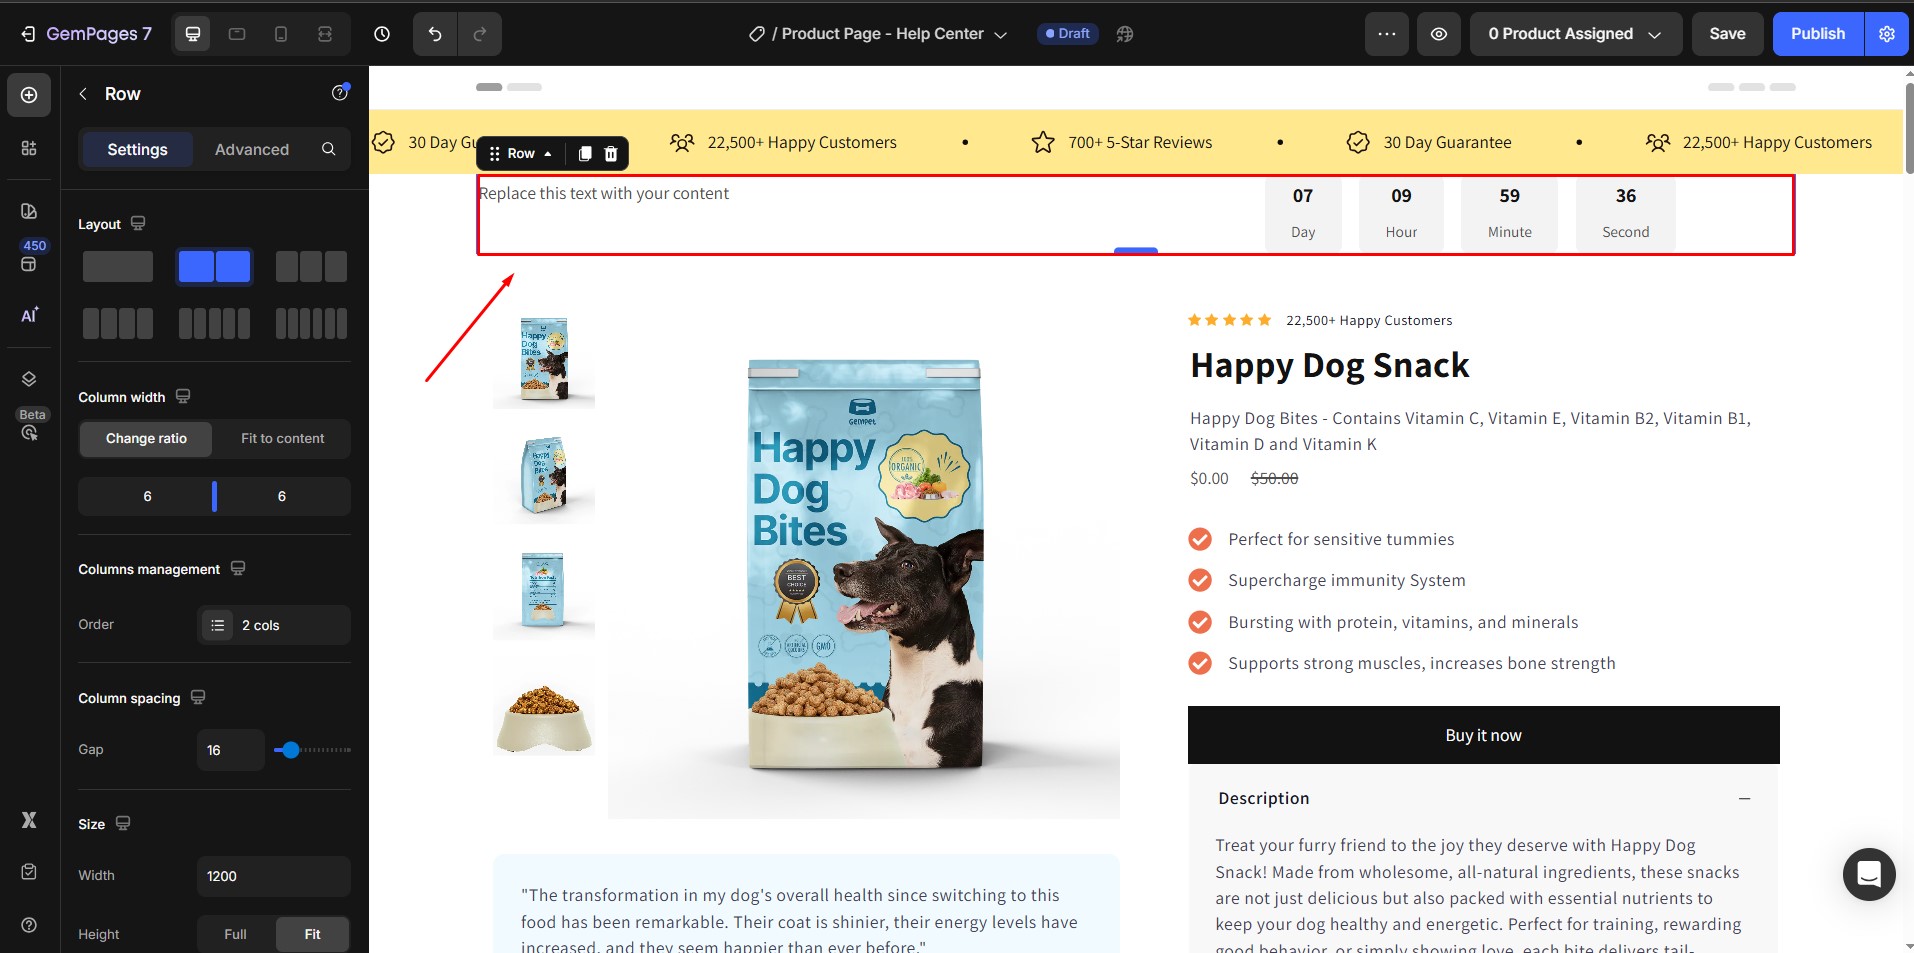Open page settings gear icon
Screen dimensions: 1914x953
coord(1887,34)
